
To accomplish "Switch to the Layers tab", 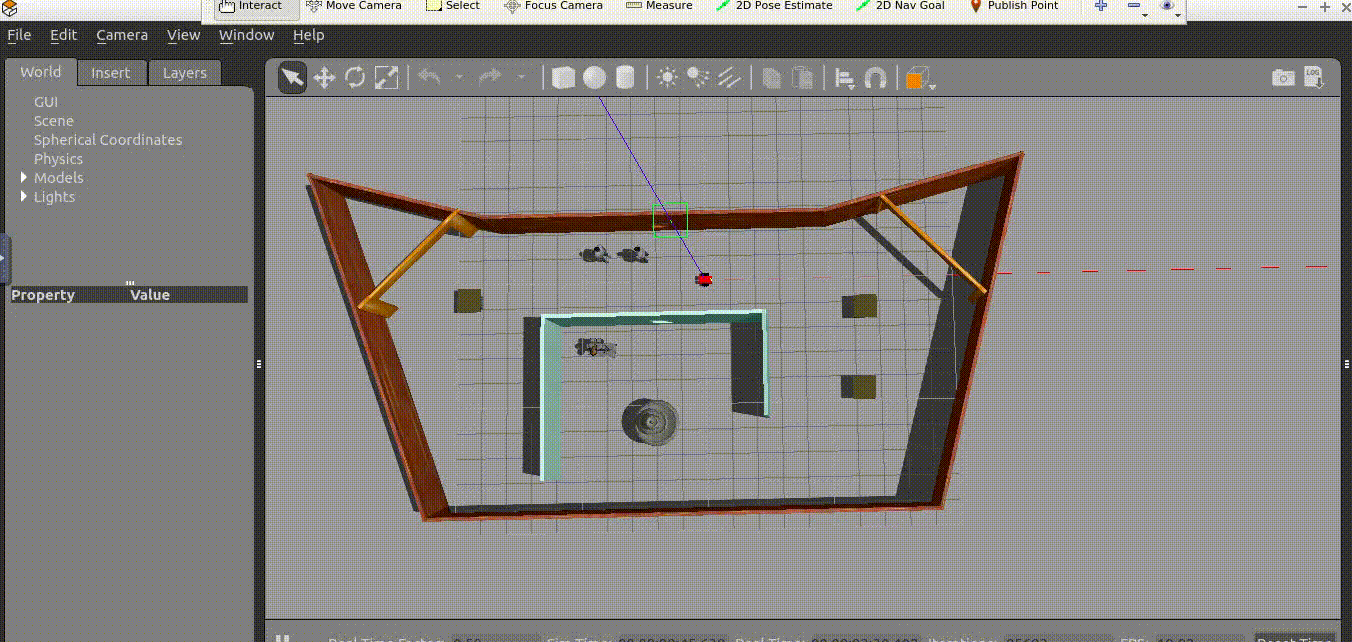I will pyautogui.click(x=185, y=73).
